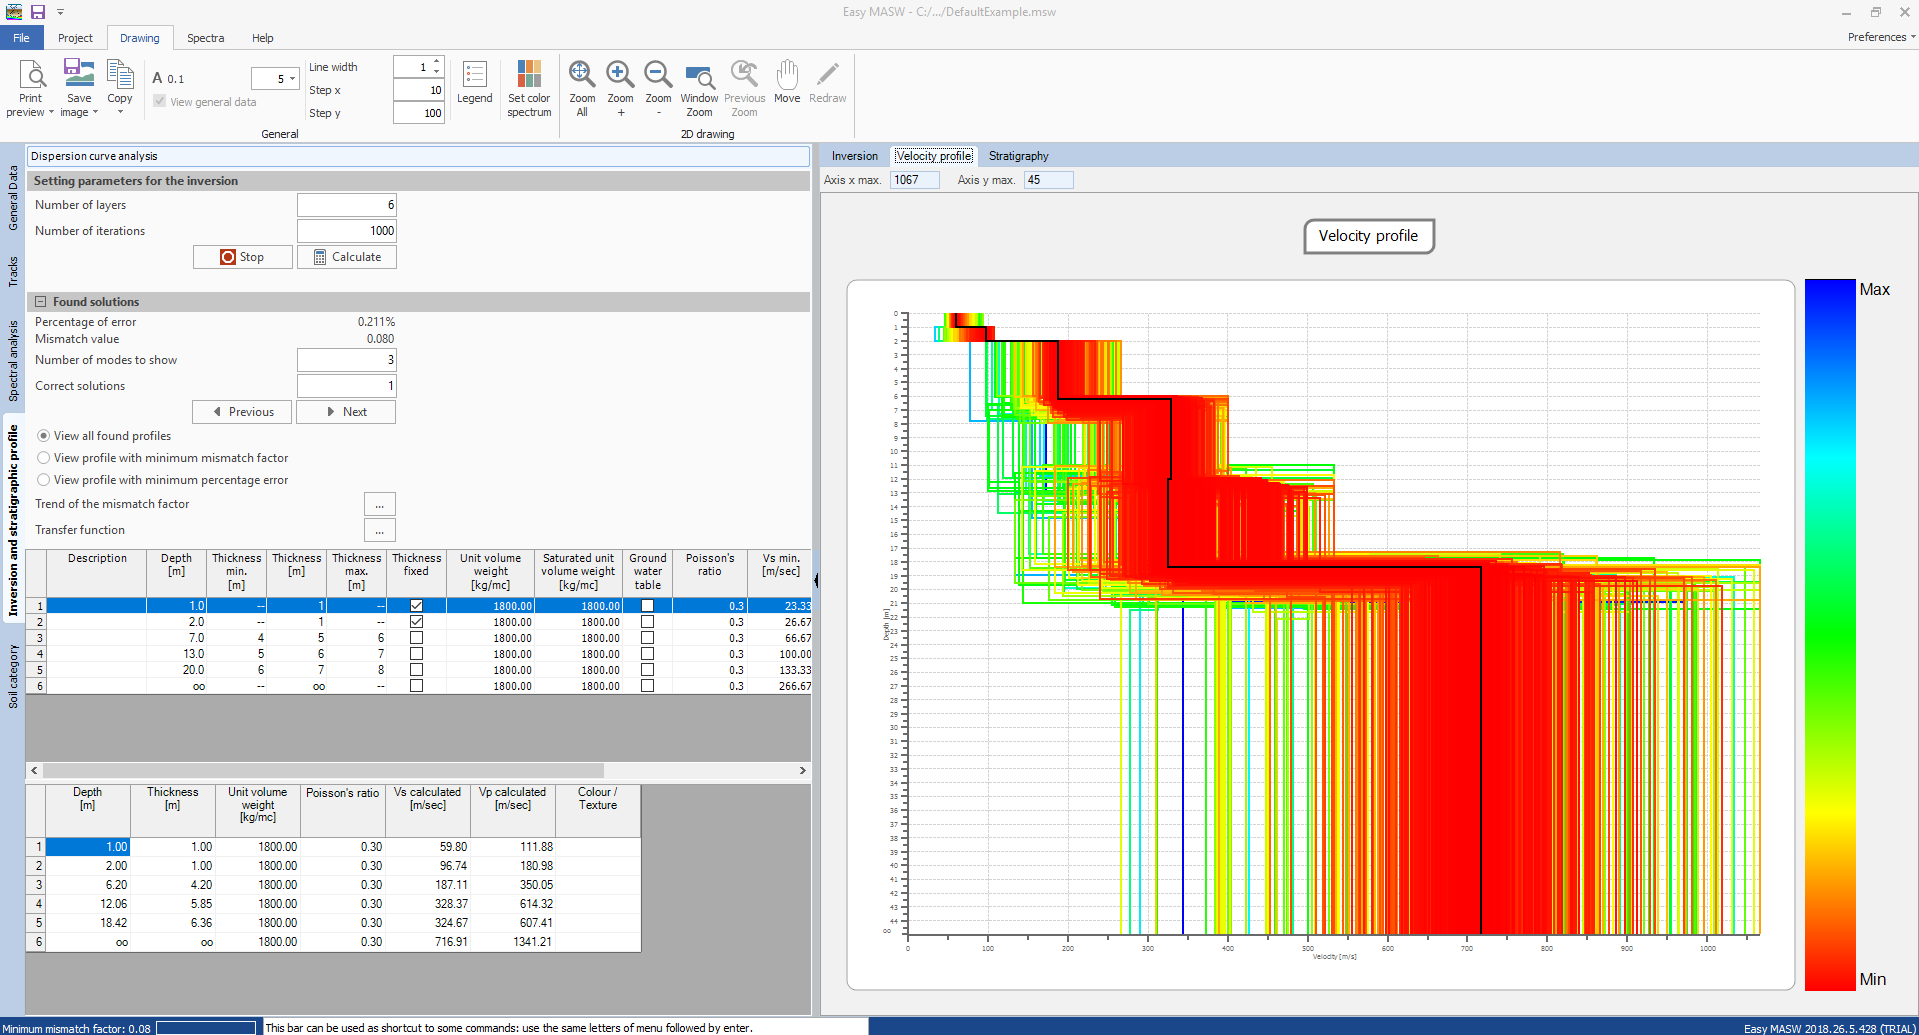This screenshot has height=1035, width=1919.
Task: Toggle 'View general data' checkbox
Action: coord(160,101)
